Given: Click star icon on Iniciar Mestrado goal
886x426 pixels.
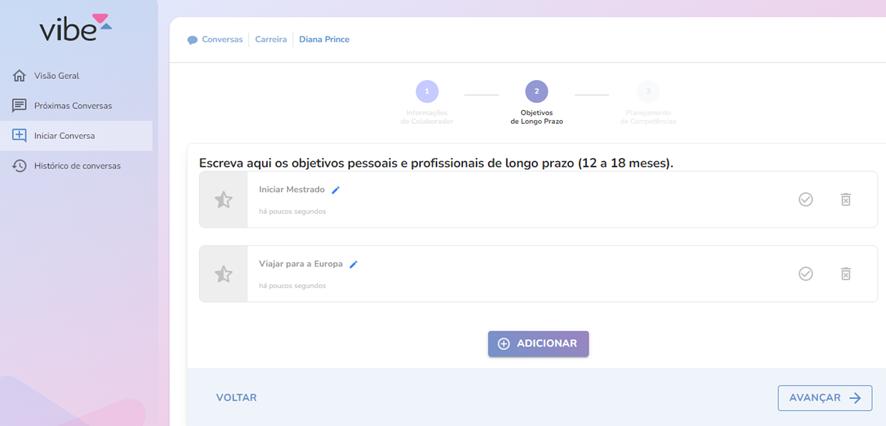Looking at the screenshot, I should (224, 200).
